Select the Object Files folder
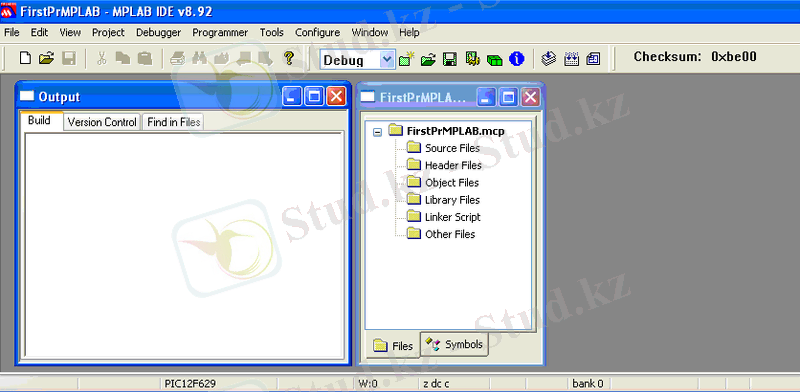Viewport: 800px width, 392px height. tap(452, 183)
